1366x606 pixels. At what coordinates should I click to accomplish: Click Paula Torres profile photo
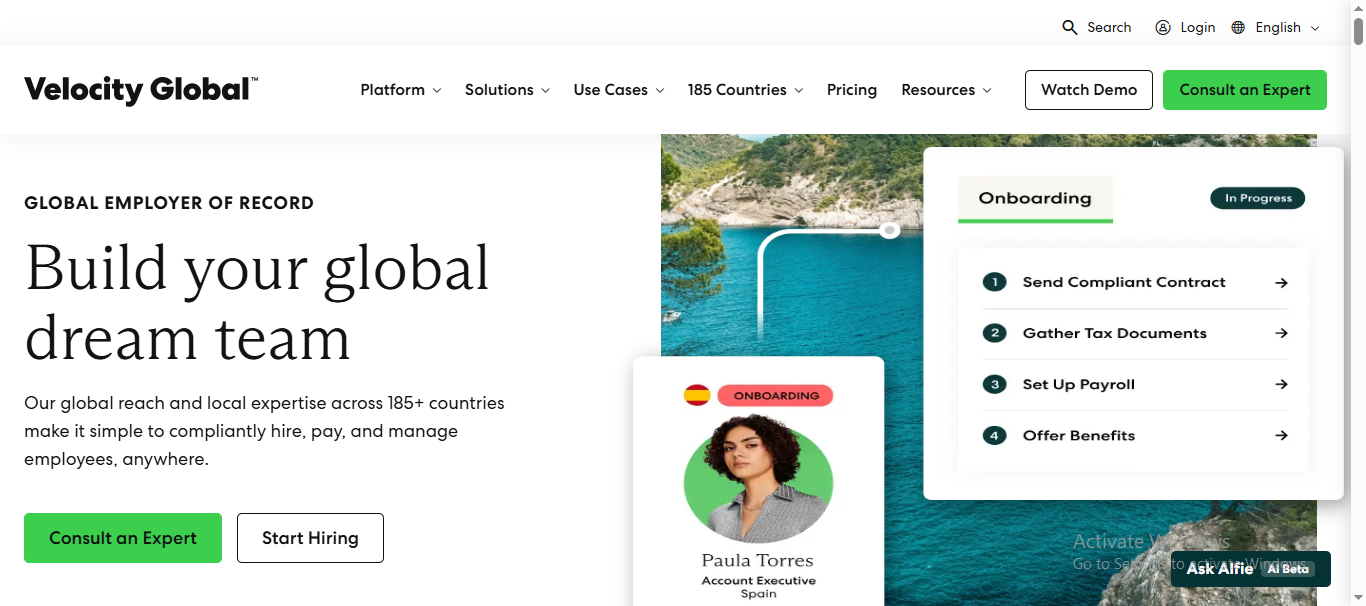pyautogui.click(x=758, y=478)
